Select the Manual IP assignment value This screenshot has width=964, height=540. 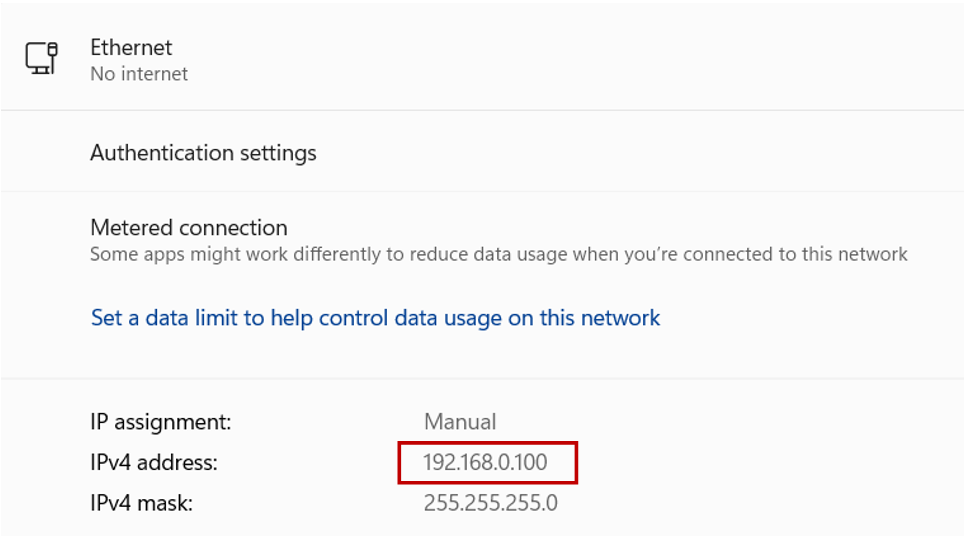click(x=460, y=422)
